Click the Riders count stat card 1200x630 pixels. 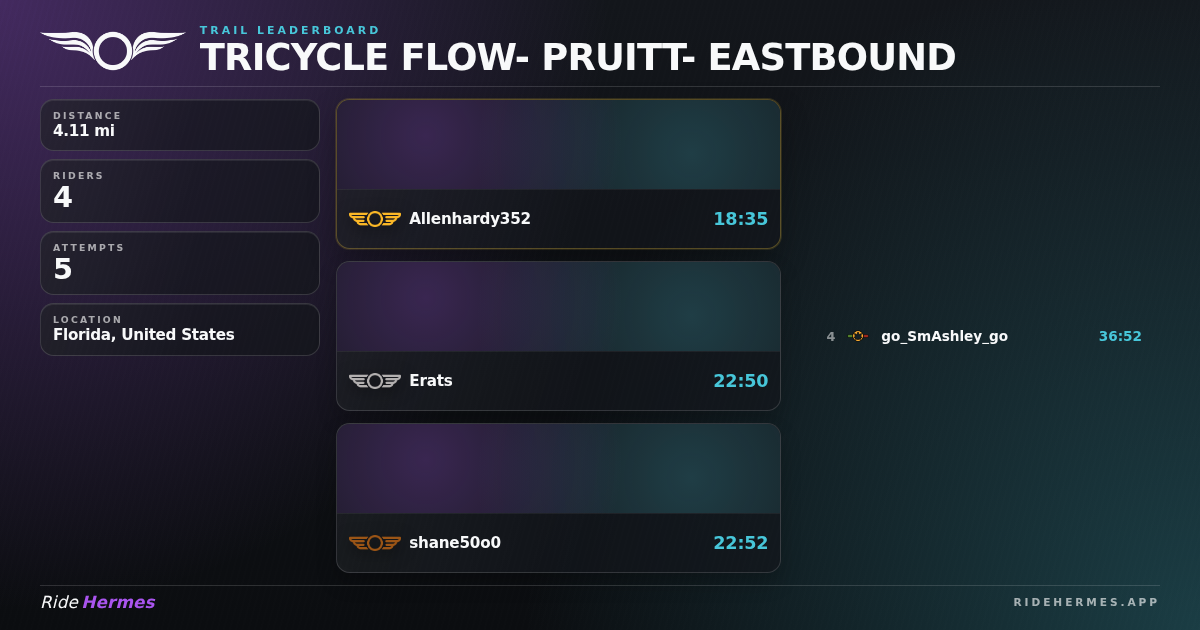tap(180, 191)
